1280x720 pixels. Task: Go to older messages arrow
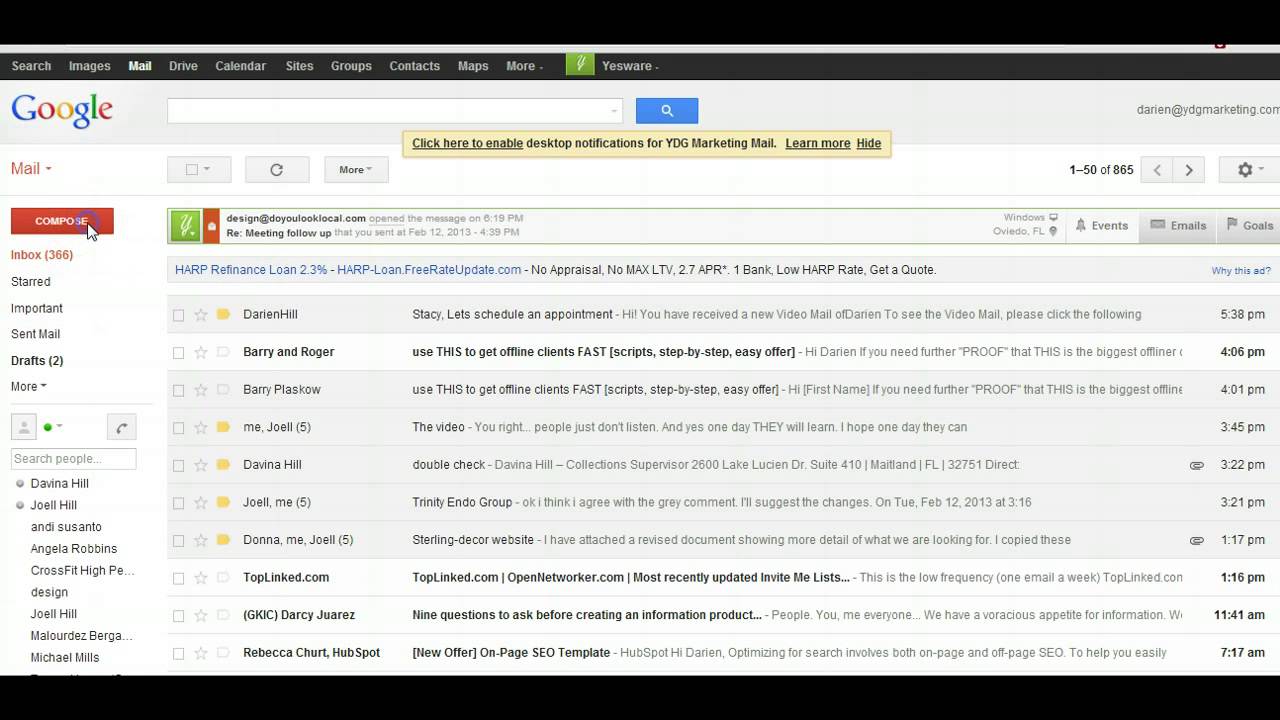pos(1189,170)
